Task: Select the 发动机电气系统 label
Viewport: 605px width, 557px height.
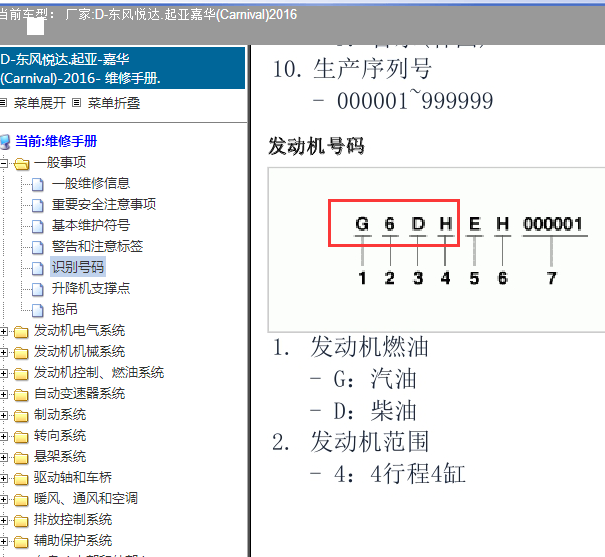Action: pyautogui.click(x=79, y=331)
